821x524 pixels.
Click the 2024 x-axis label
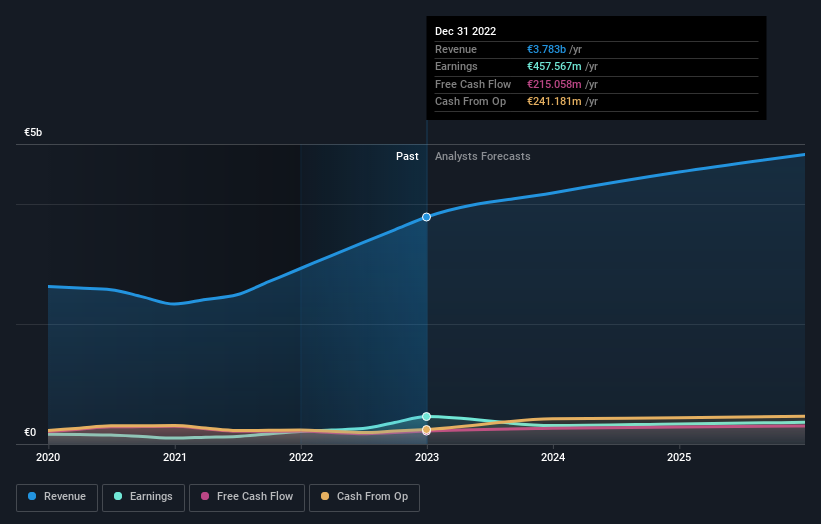point(553,458)
